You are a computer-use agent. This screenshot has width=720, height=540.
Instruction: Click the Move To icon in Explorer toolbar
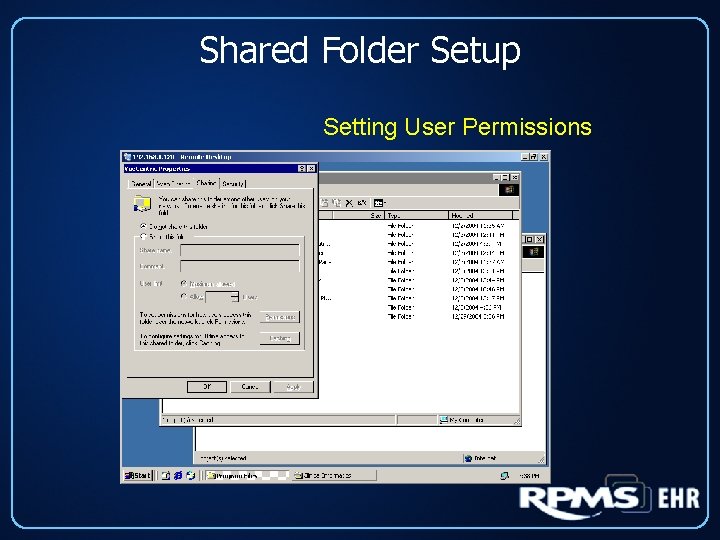pyautogui.click(x=325, y=203)
